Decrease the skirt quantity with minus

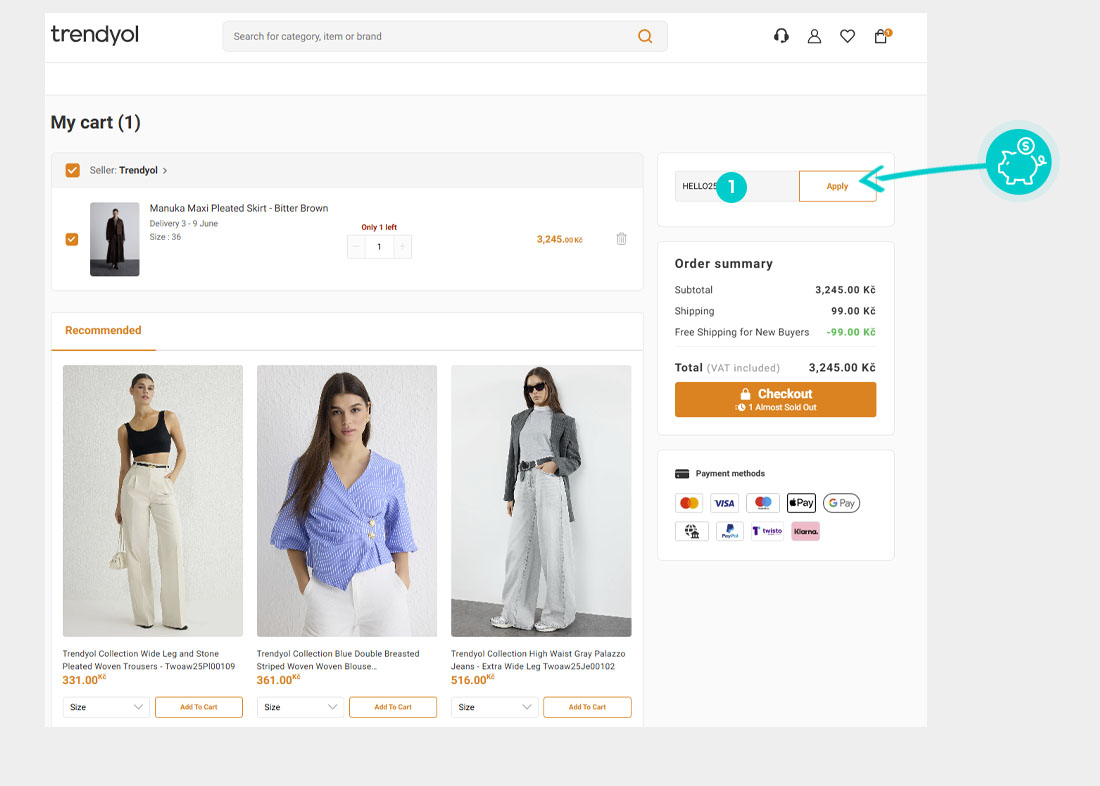pos(356,247)
